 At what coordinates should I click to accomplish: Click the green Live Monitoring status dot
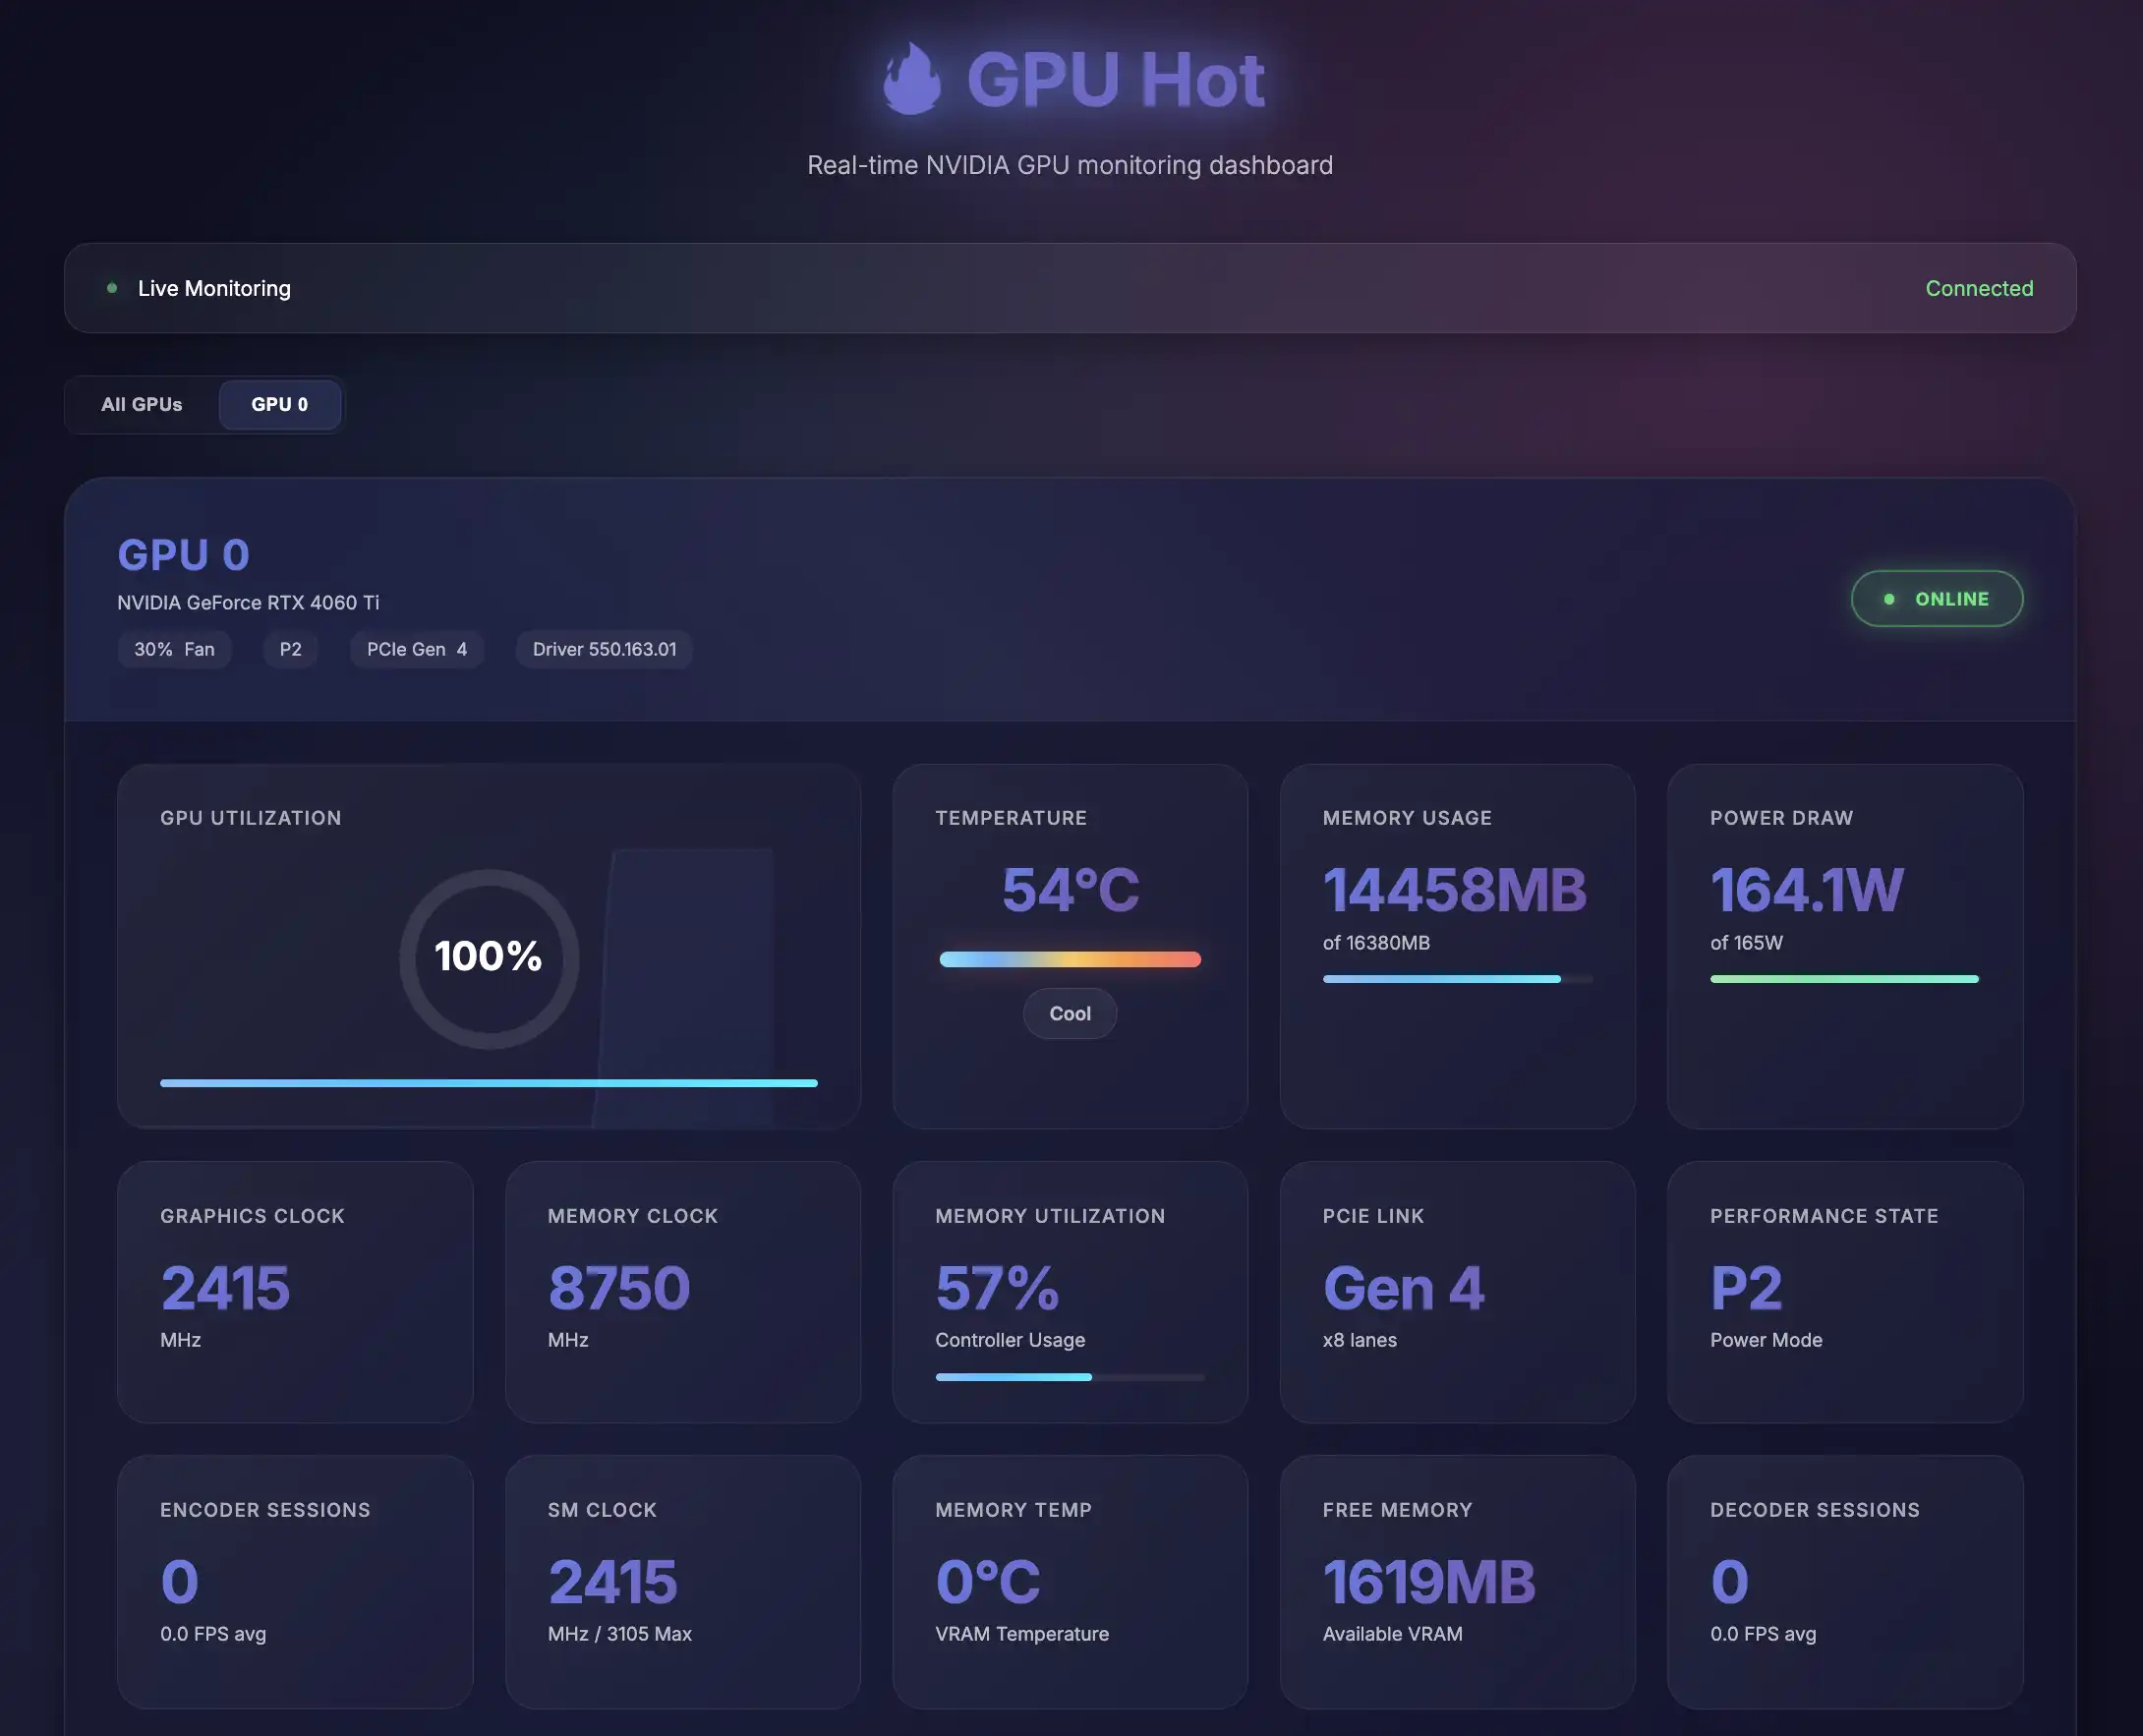[x=112, y=288]
